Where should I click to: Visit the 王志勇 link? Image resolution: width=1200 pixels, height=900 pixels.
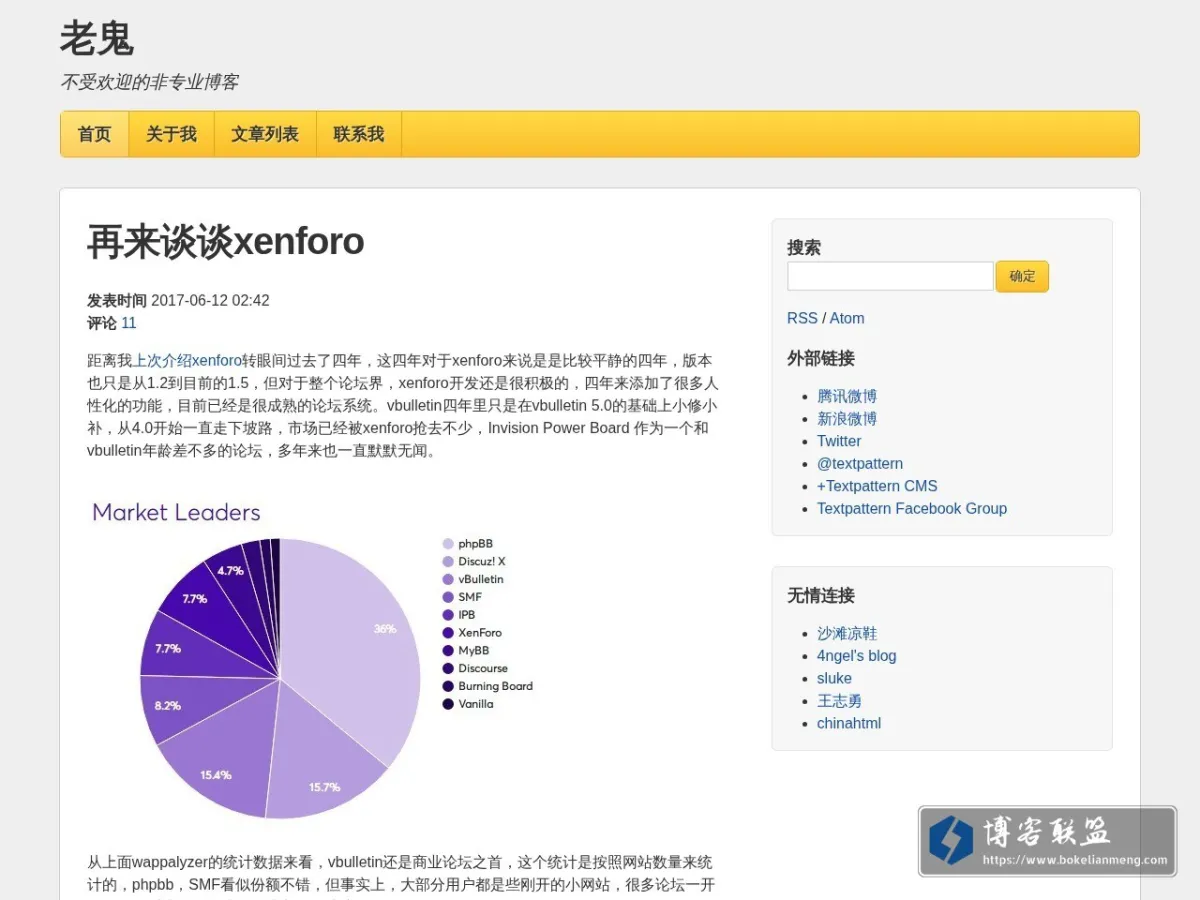pyautogui.click(x=839, y=701)
